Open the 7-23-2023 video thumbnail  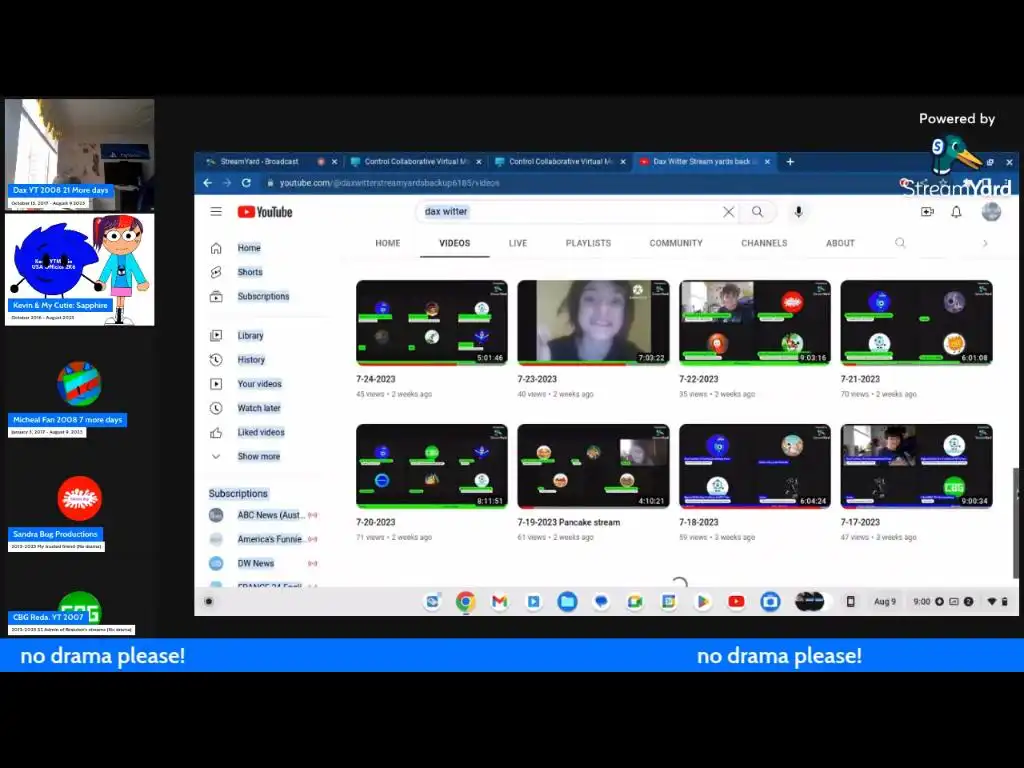tap(593, 323)
